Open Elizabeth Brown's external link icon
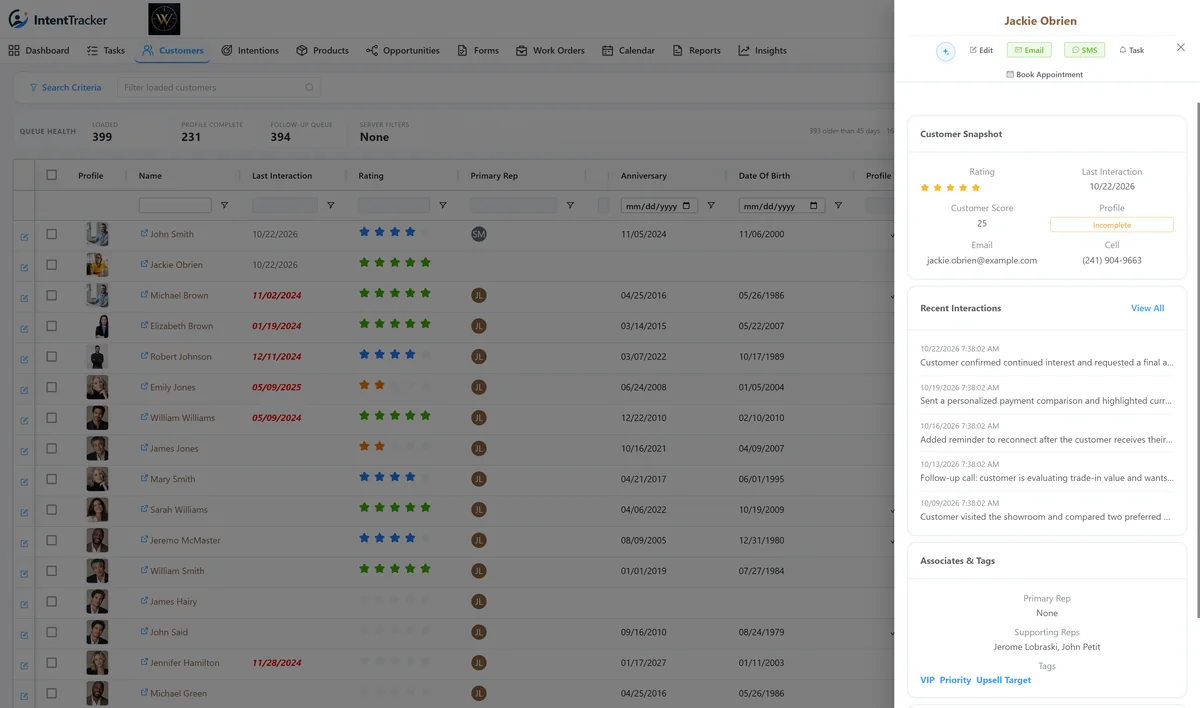 (144, 325)
